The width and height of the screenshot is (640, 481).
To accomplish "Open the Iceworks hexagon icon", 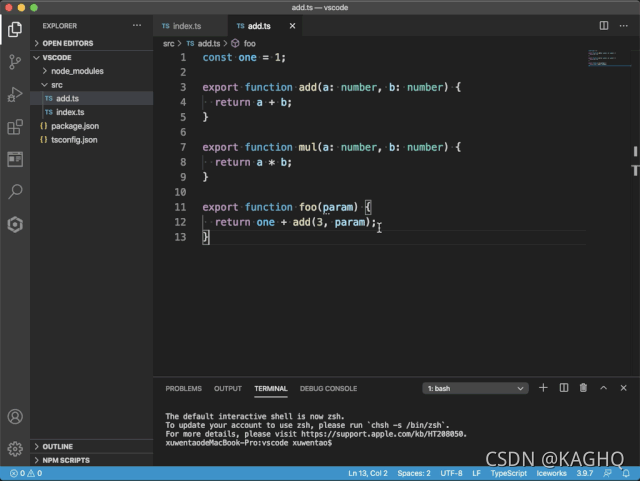I will point(15,224).
